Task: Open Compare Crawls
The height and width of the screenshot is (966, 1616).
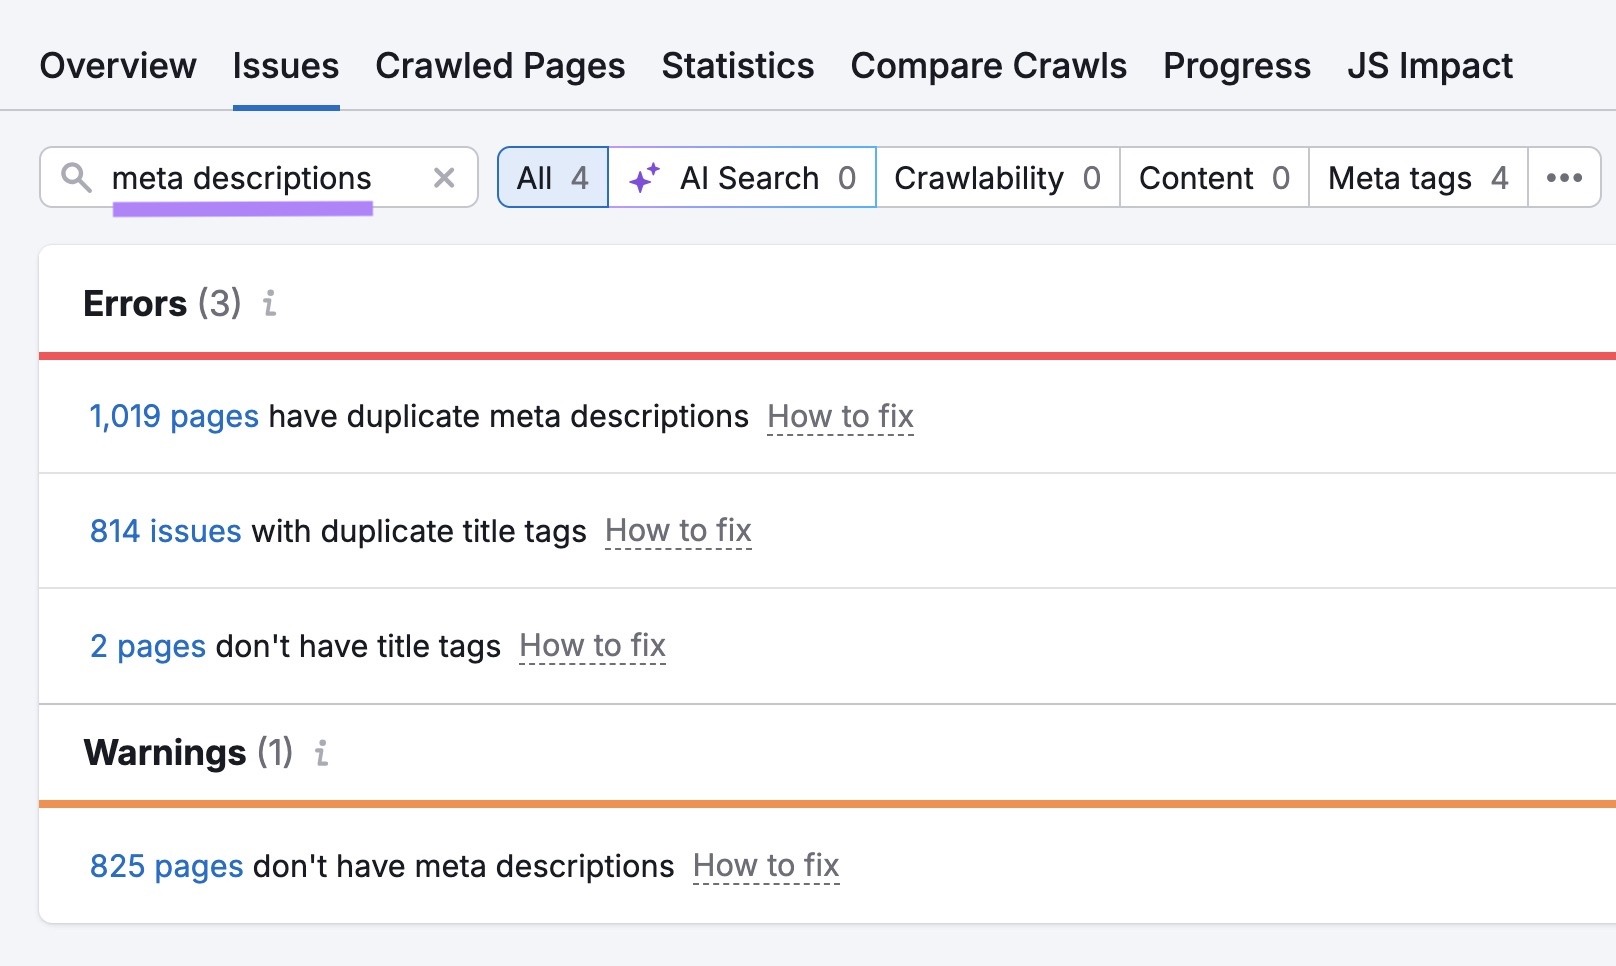Action: coord(988,64)
